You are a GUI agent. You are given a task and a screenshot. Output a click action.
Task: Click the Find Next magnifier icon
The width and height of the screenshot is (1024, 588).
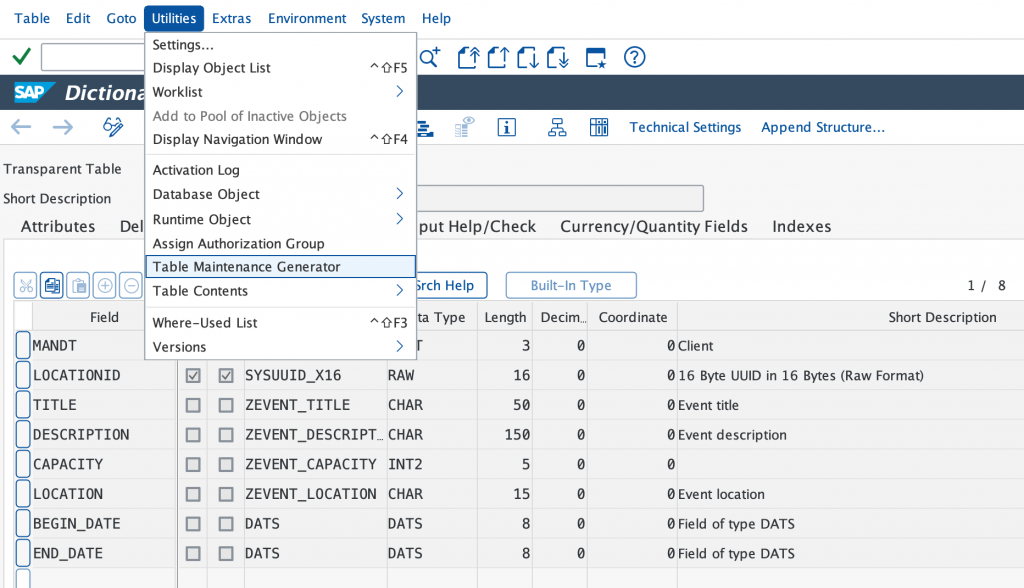(429, 58)
